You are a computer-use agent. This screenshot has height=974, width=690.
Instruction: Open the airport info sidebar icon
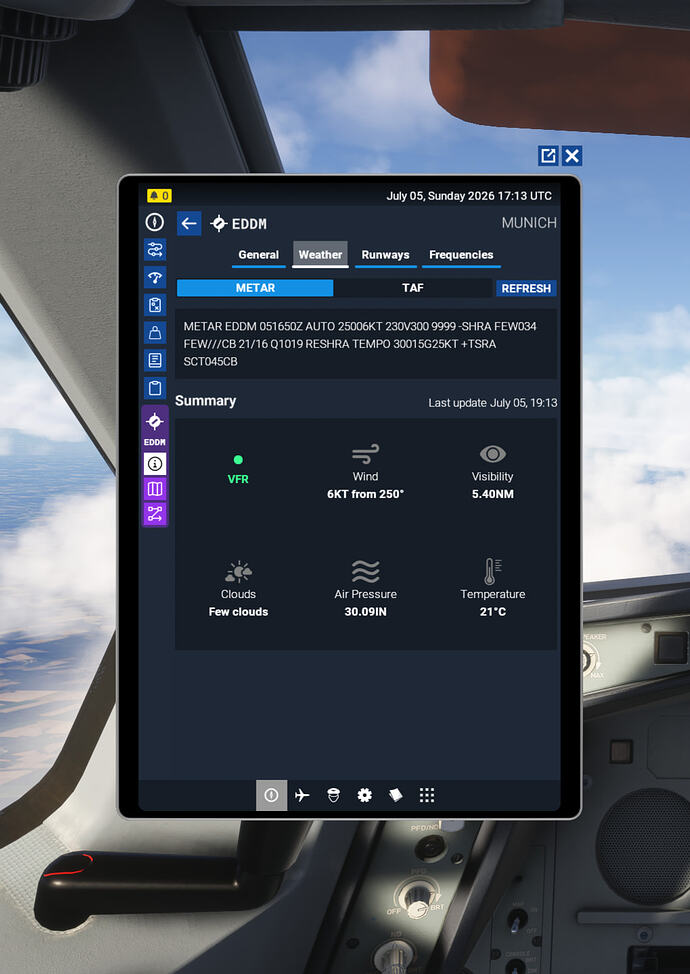(155, 463)
